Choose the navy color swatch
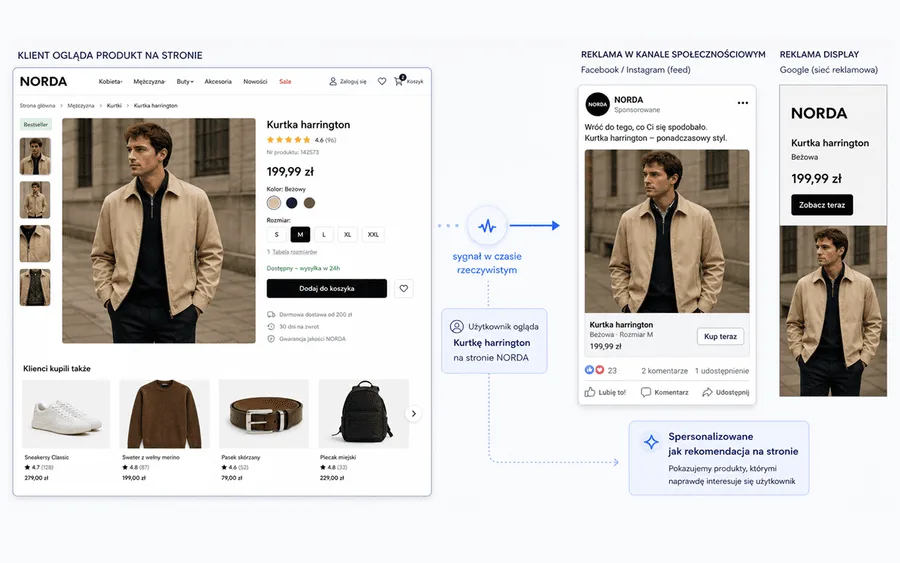The height and width of the screenshot is (563, 900). (292, 203)
